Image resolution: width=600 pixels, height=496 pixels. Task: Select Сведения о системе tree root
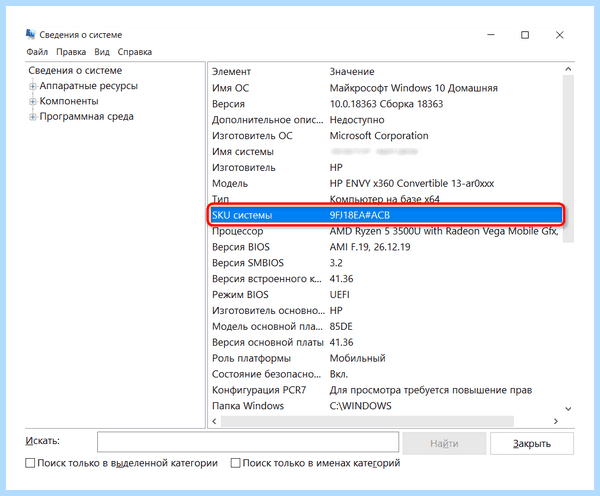coord(75,70)
